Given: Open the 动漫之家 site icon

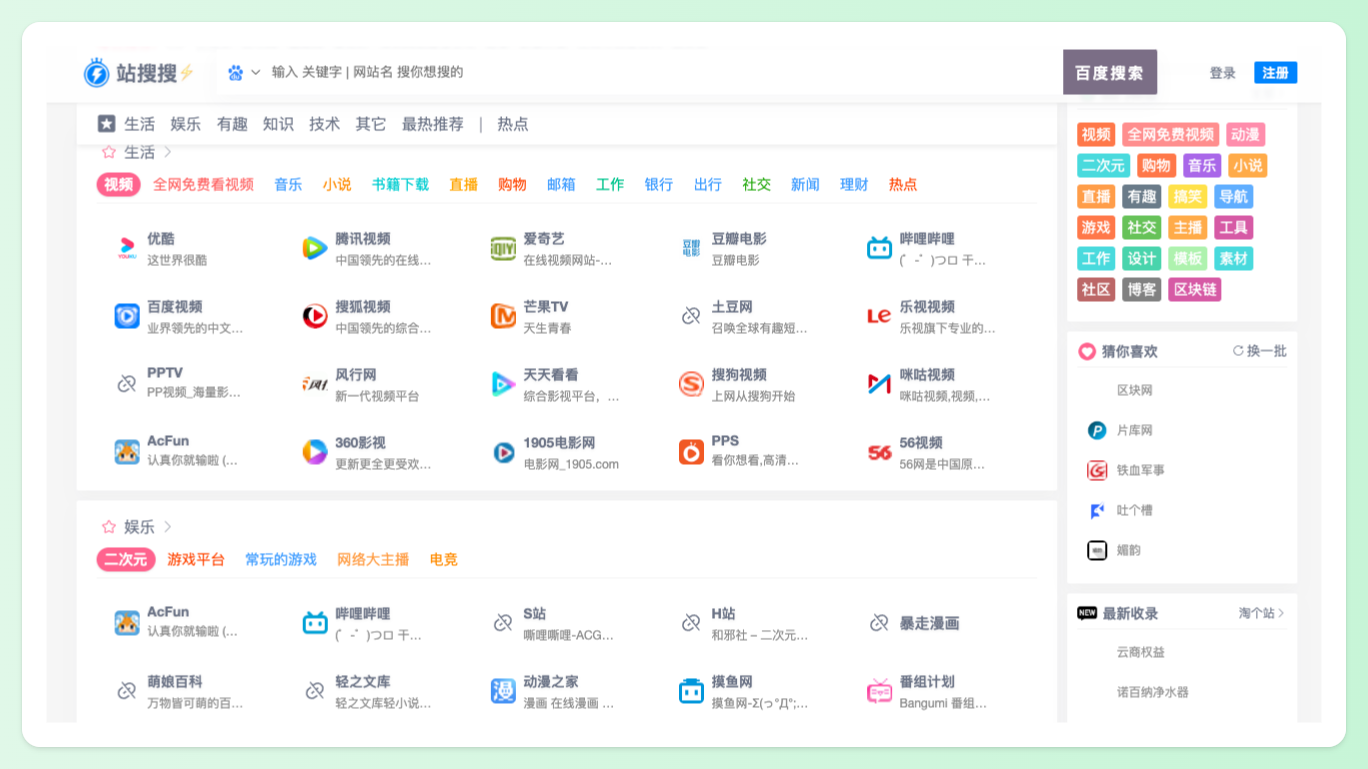Looking at the screenshot, I should pyautogui.click(x=503, y=690).
